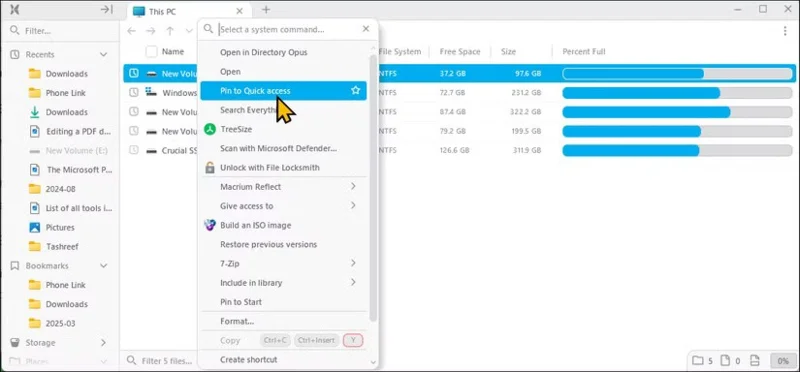Click the app logo icon at top-left
This screenshot has height=372, width=800.
[15, 10]
